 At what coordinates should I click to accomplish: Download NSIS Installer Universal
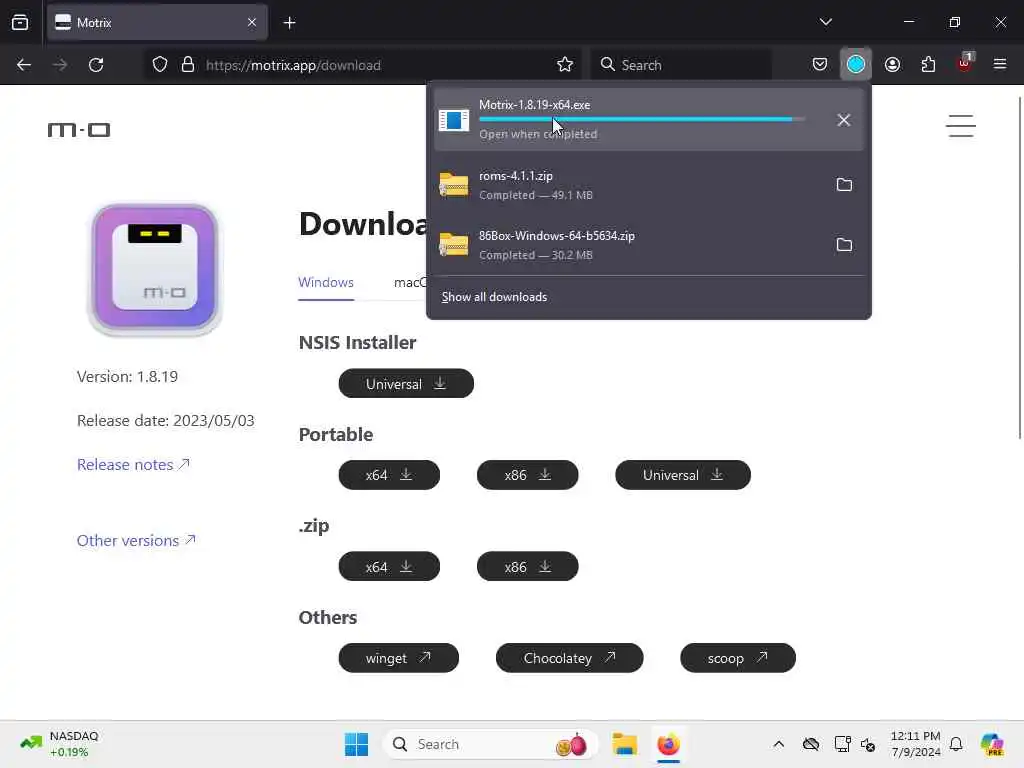click(406, 383)
